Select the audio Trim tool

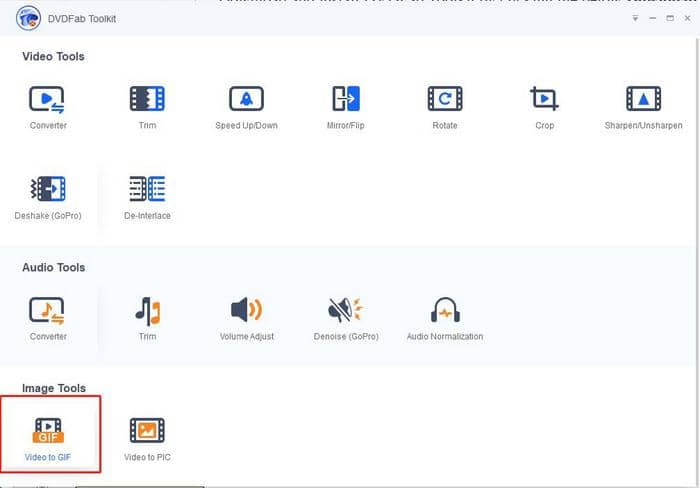point(147,311)
